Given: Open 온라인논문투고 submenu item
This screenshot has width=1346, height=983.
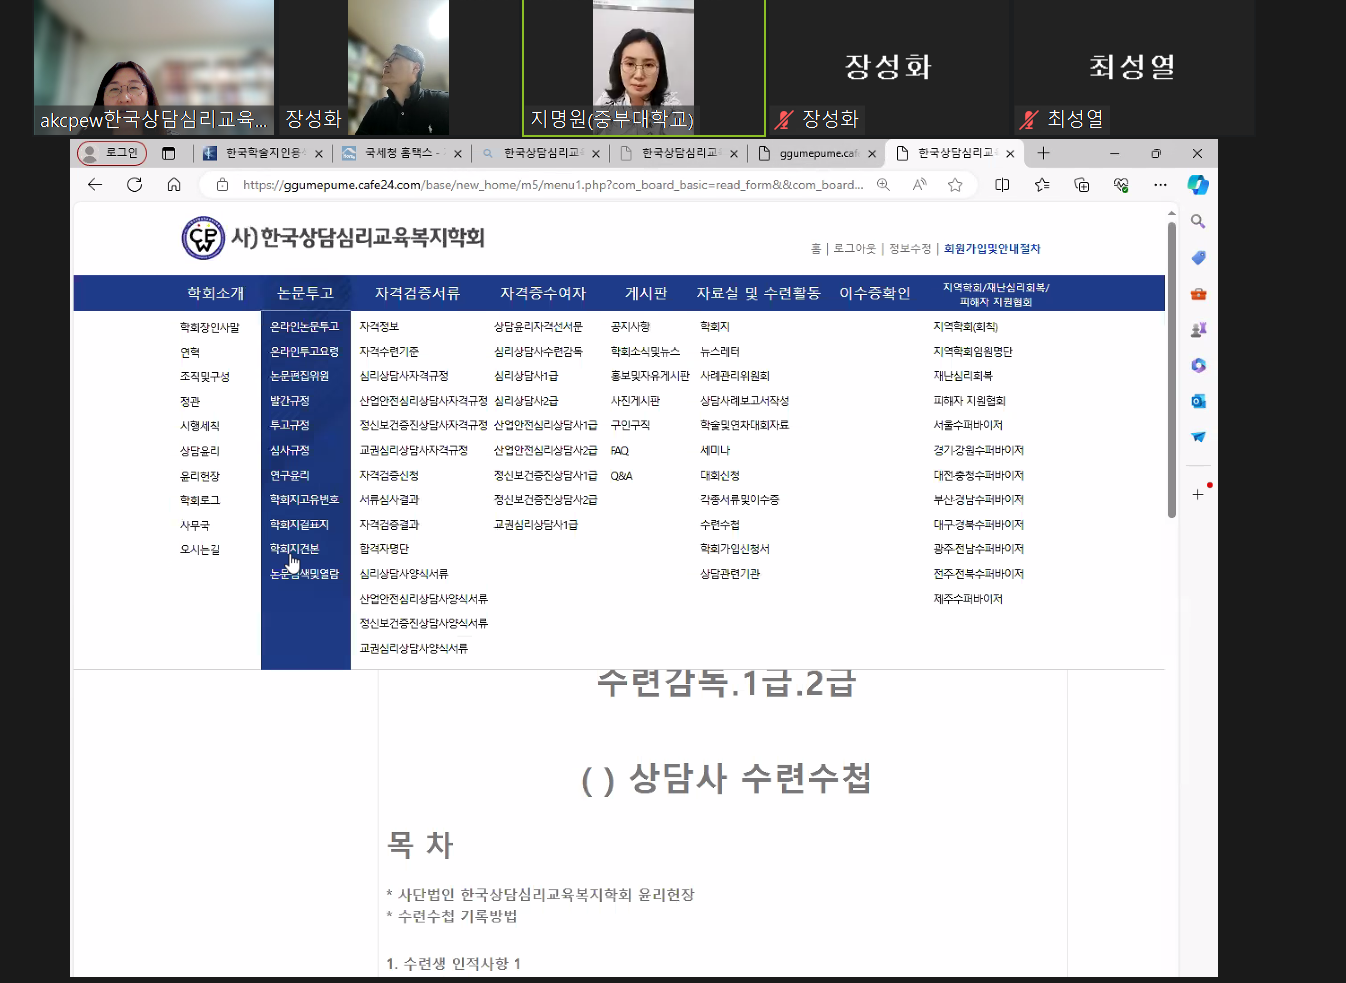Looking at the screenshot, I should pos(305,327).
